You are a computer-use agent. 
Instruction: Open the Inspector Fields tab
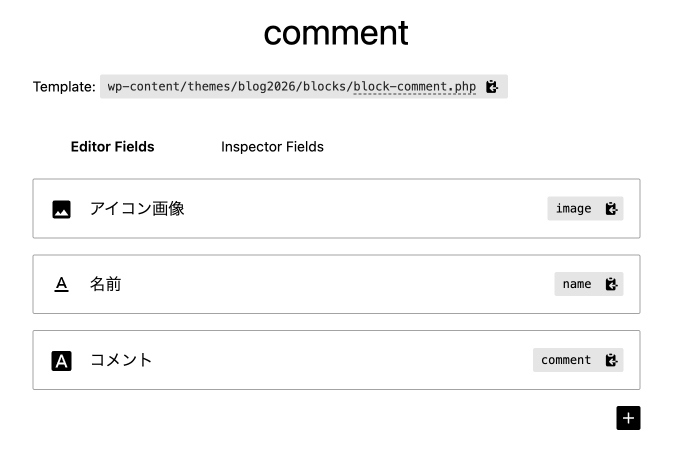tap(272, 147)
